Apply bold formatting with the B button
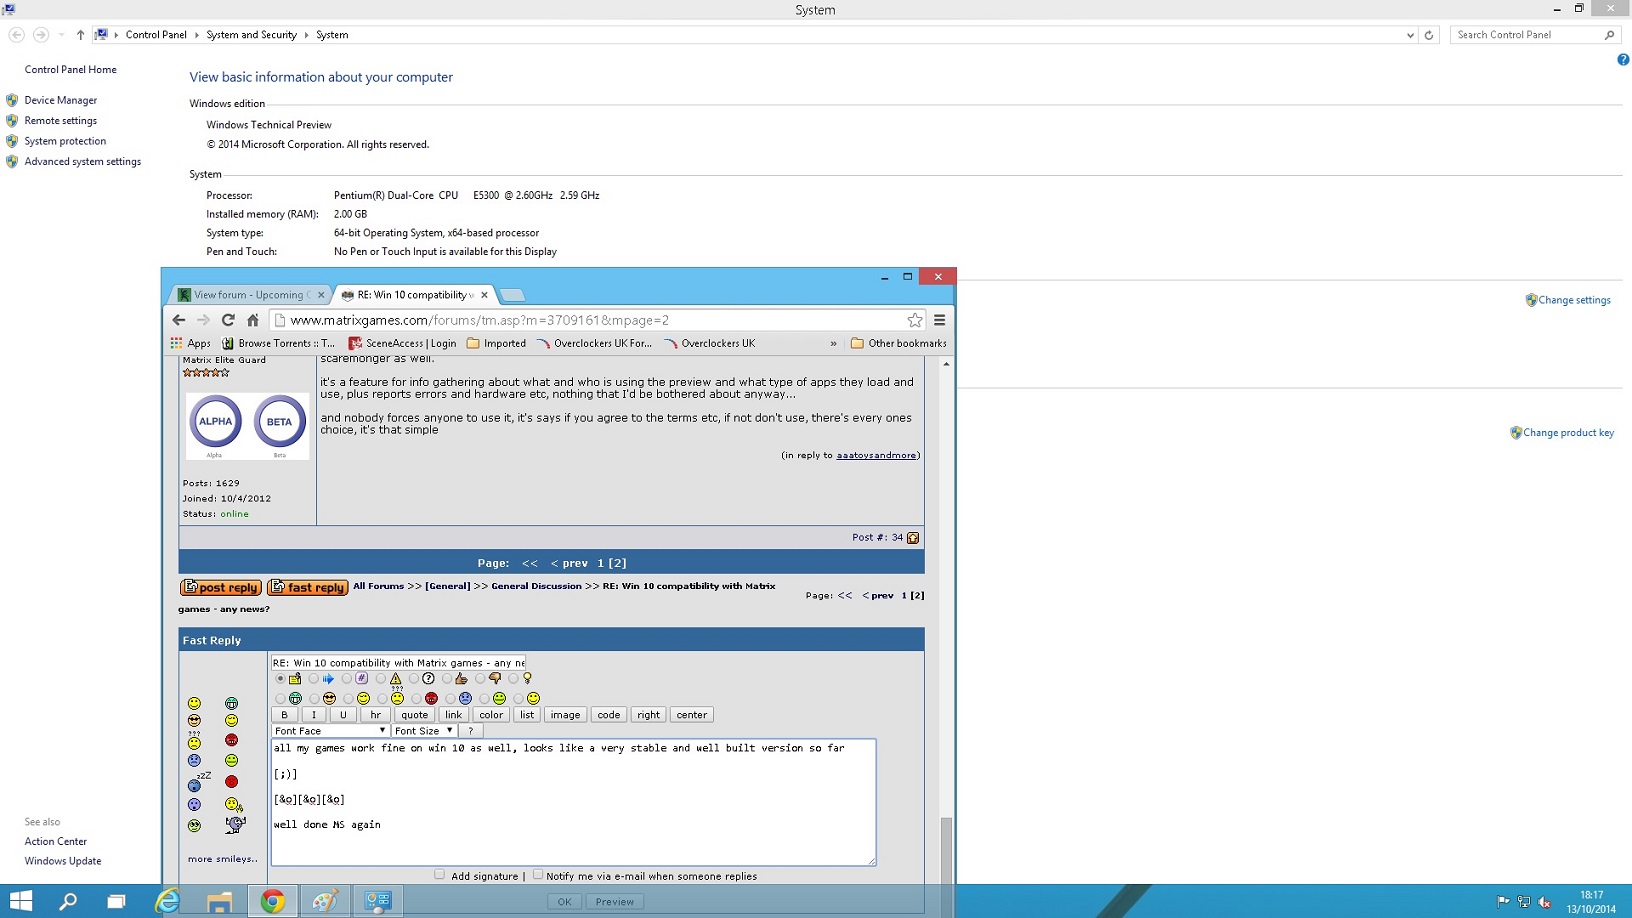Screen dimensions: 1632x918 pos(285,715)
